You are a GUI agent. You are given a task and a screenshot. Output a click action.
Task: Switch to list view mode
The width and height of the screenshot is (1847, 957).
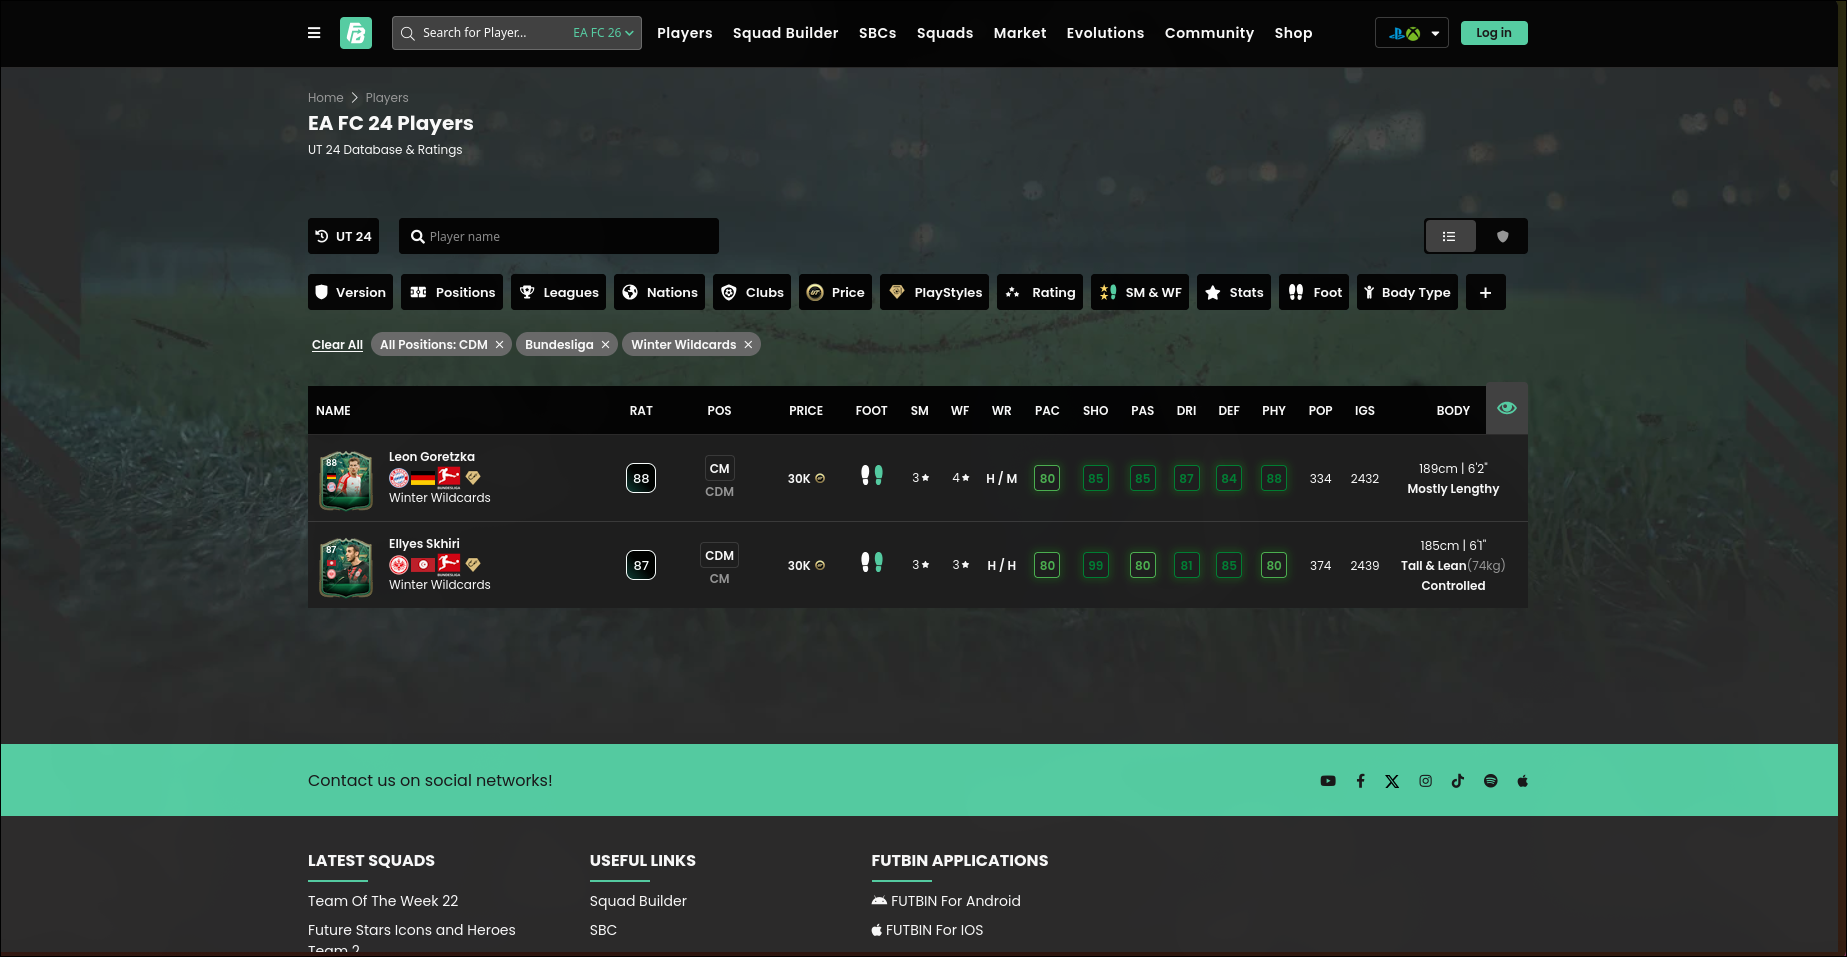click(x=1449, y=236)
